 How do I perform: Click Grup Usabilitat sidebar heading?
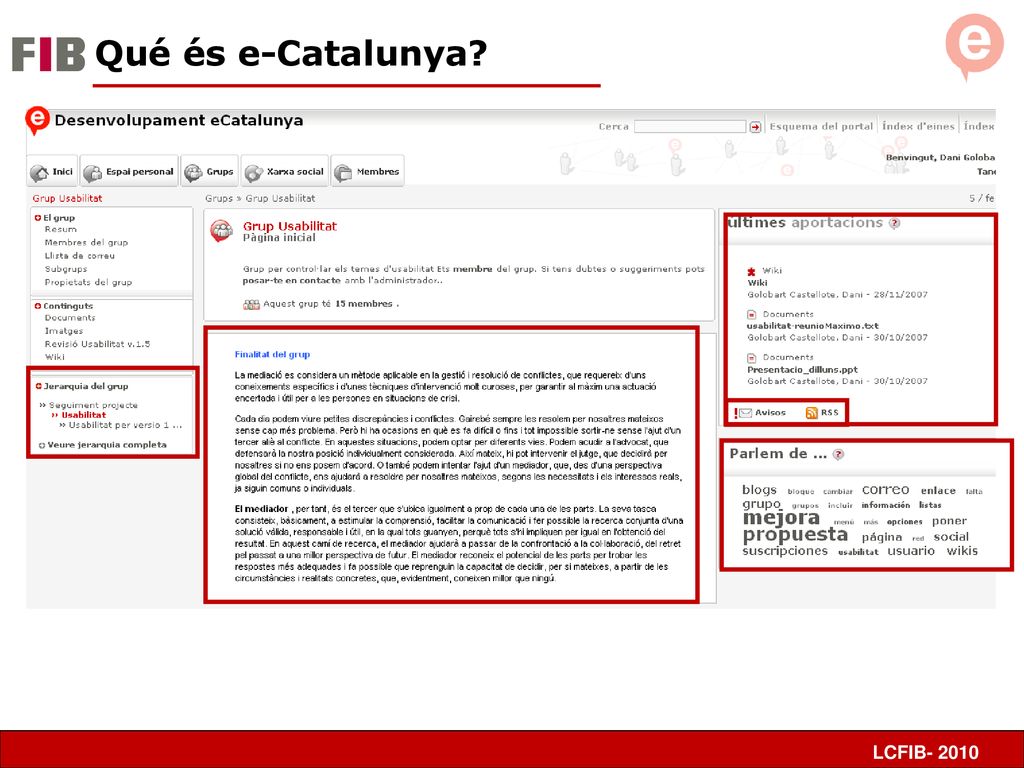(x=67, y=198)
